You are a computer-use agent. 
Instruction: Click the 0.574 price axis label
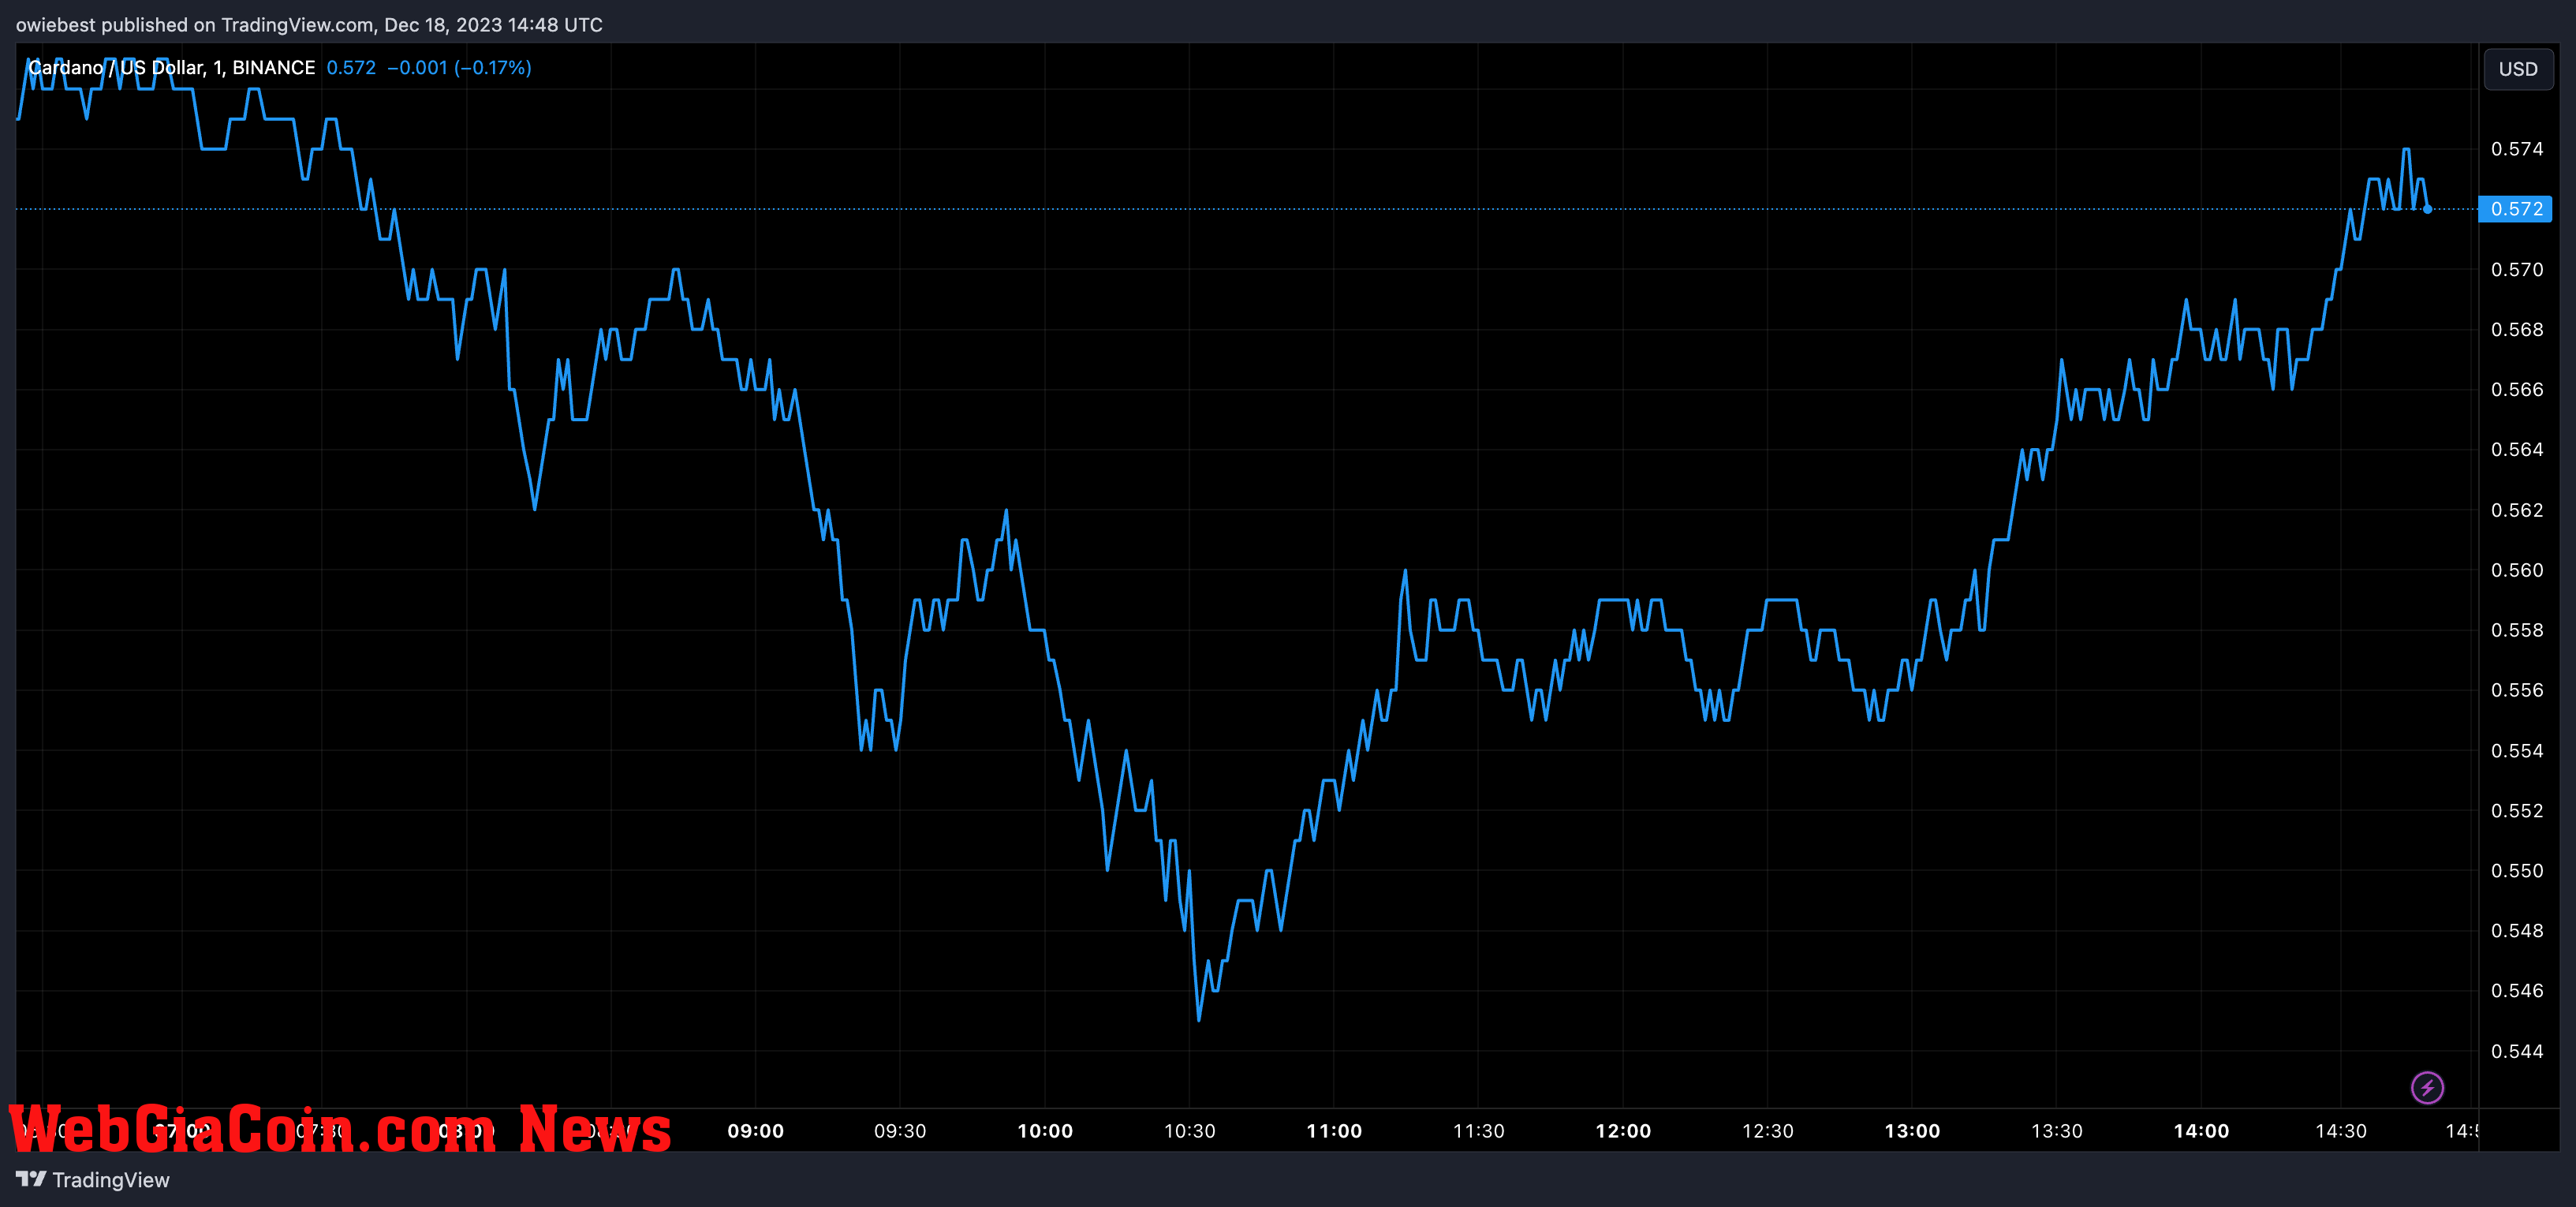click(x=2517, y=149)
